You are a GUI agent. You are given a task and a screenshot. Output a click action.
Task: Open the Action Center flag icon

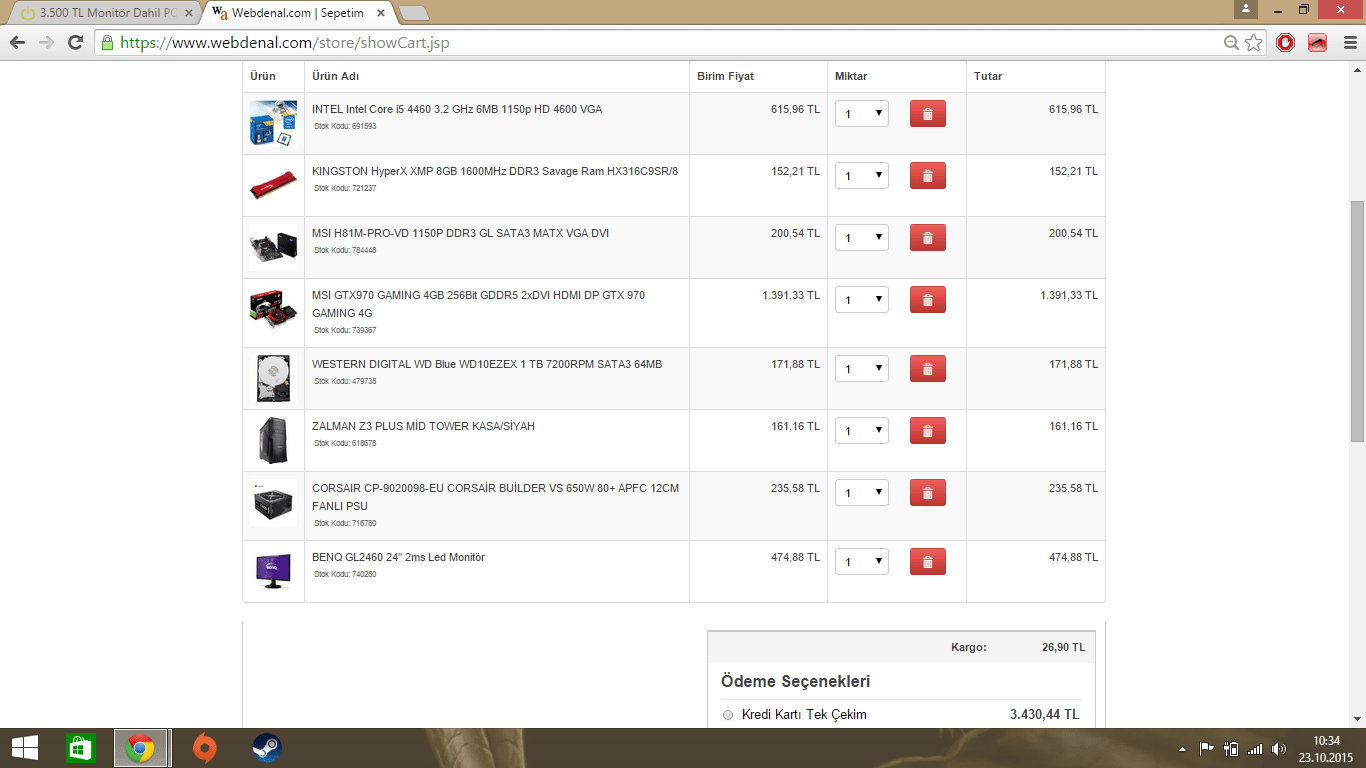(1207, 749)
